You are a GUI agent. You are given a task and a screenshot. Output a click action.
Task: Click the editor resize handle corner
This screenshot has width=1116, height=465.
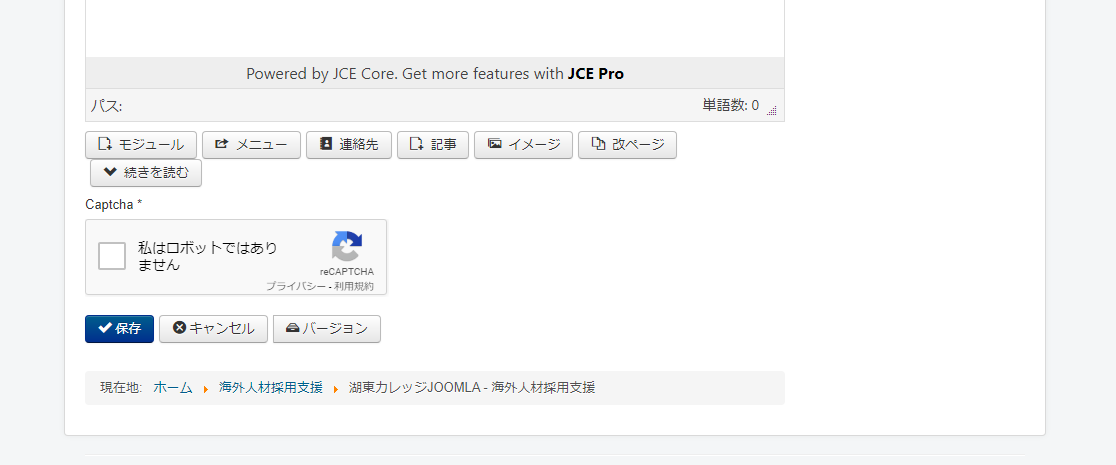(x=772, y=111)
